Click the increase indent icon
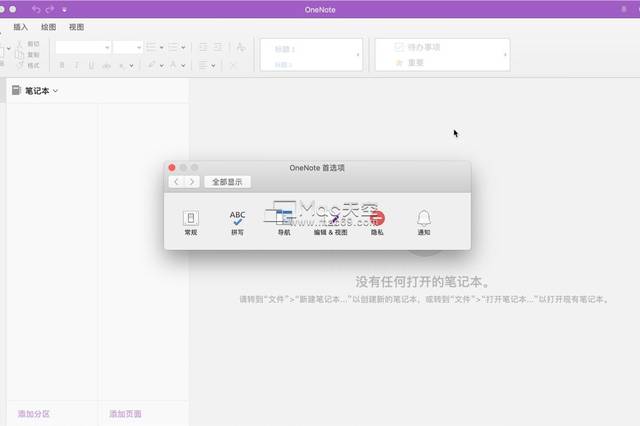Image resolution: width=640 pixels, height=426 pixels. click(x=218, y=47)
